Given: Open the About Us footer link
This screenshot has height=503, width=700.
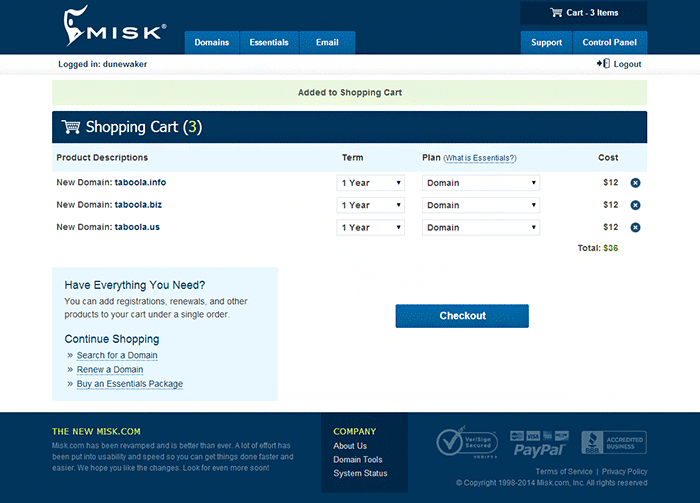Looking at the screenshot, I should [350, 446].
